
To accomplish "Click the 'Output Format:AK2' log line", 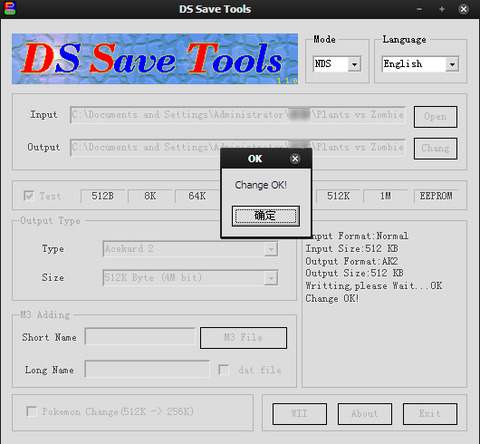I will pos(352,261).
